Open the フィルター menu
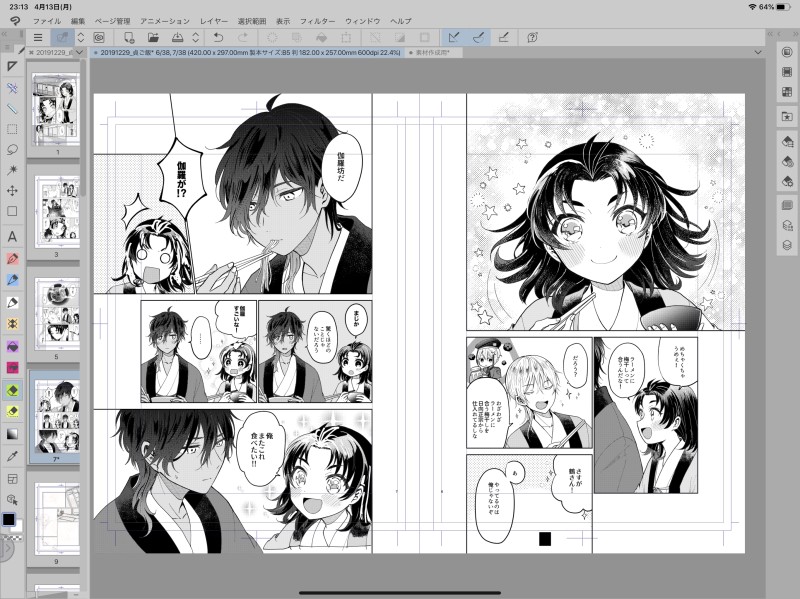This screenshot has width=800, height=599. [317, 21]
